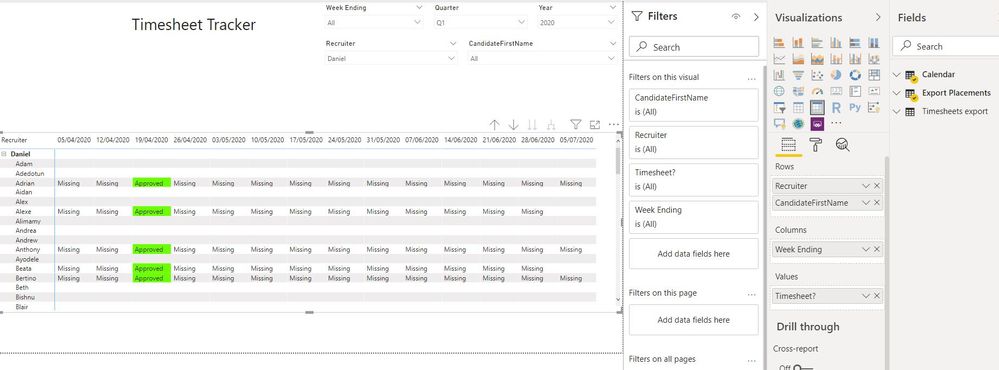Click Add data fields under Filters on this page
This screenshot has height=370, width=999.
click(x=694, y=320)
